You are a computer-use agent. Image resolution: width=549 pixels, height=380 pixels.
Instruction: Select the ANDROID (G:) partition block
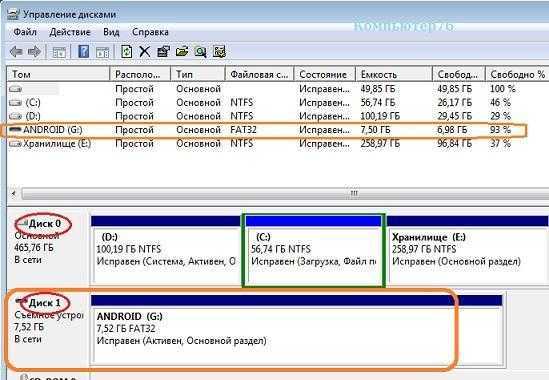(x=296, y=329)
